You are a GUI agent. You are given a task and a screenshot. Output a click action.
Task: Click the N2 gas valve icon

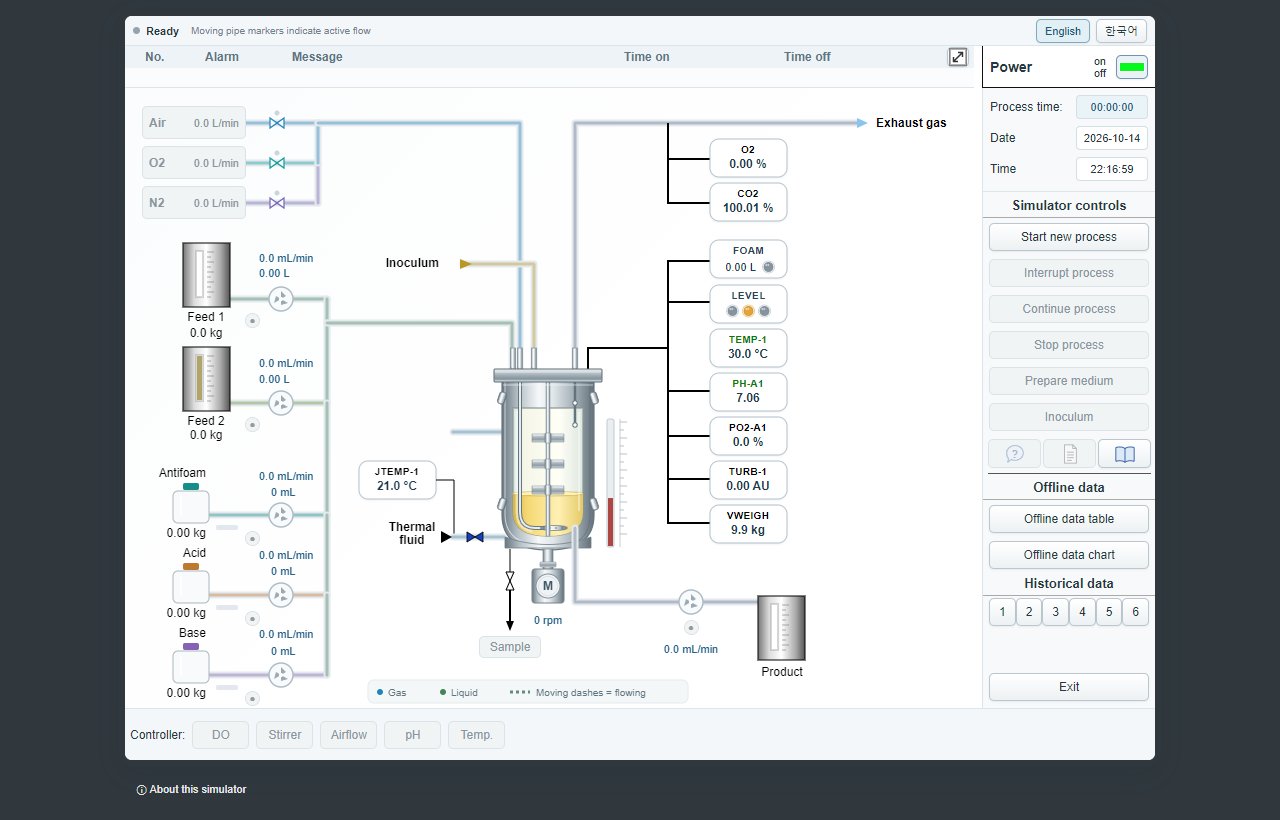click(x=277, y=203)
